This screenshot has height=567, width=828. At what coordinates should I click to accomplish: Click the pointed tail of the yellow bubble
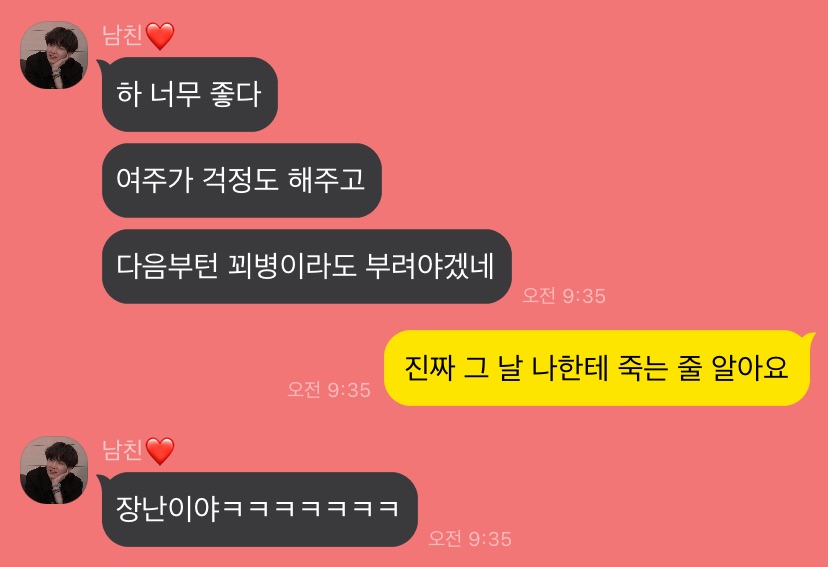pos(808,338)
